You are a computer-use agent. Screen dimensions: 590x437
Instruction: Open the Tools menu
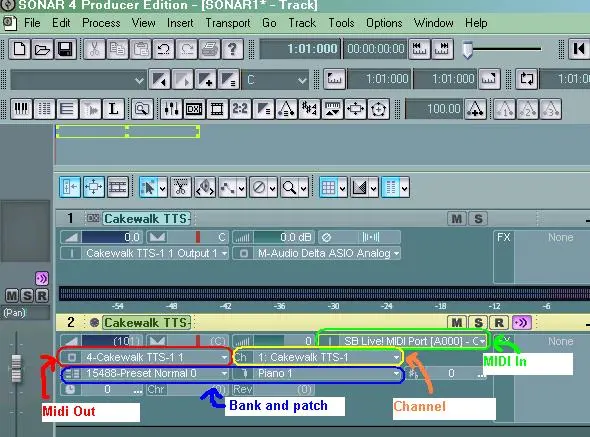(341, 23)
